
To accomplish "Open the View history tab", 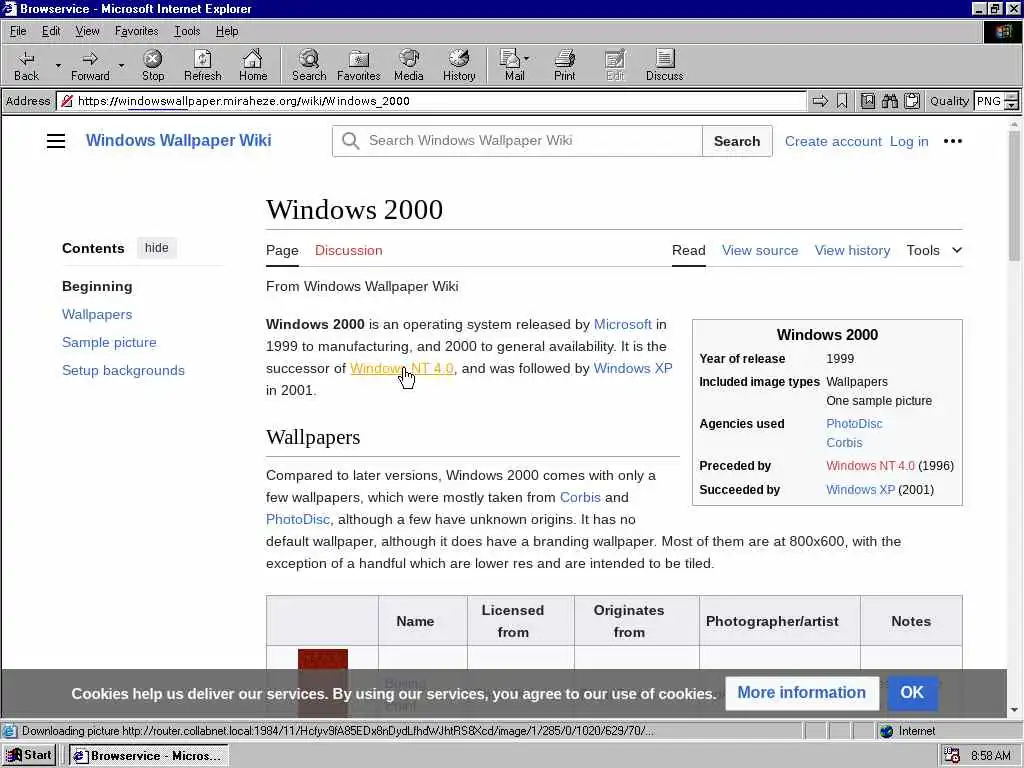I will [x=852, y=250].
